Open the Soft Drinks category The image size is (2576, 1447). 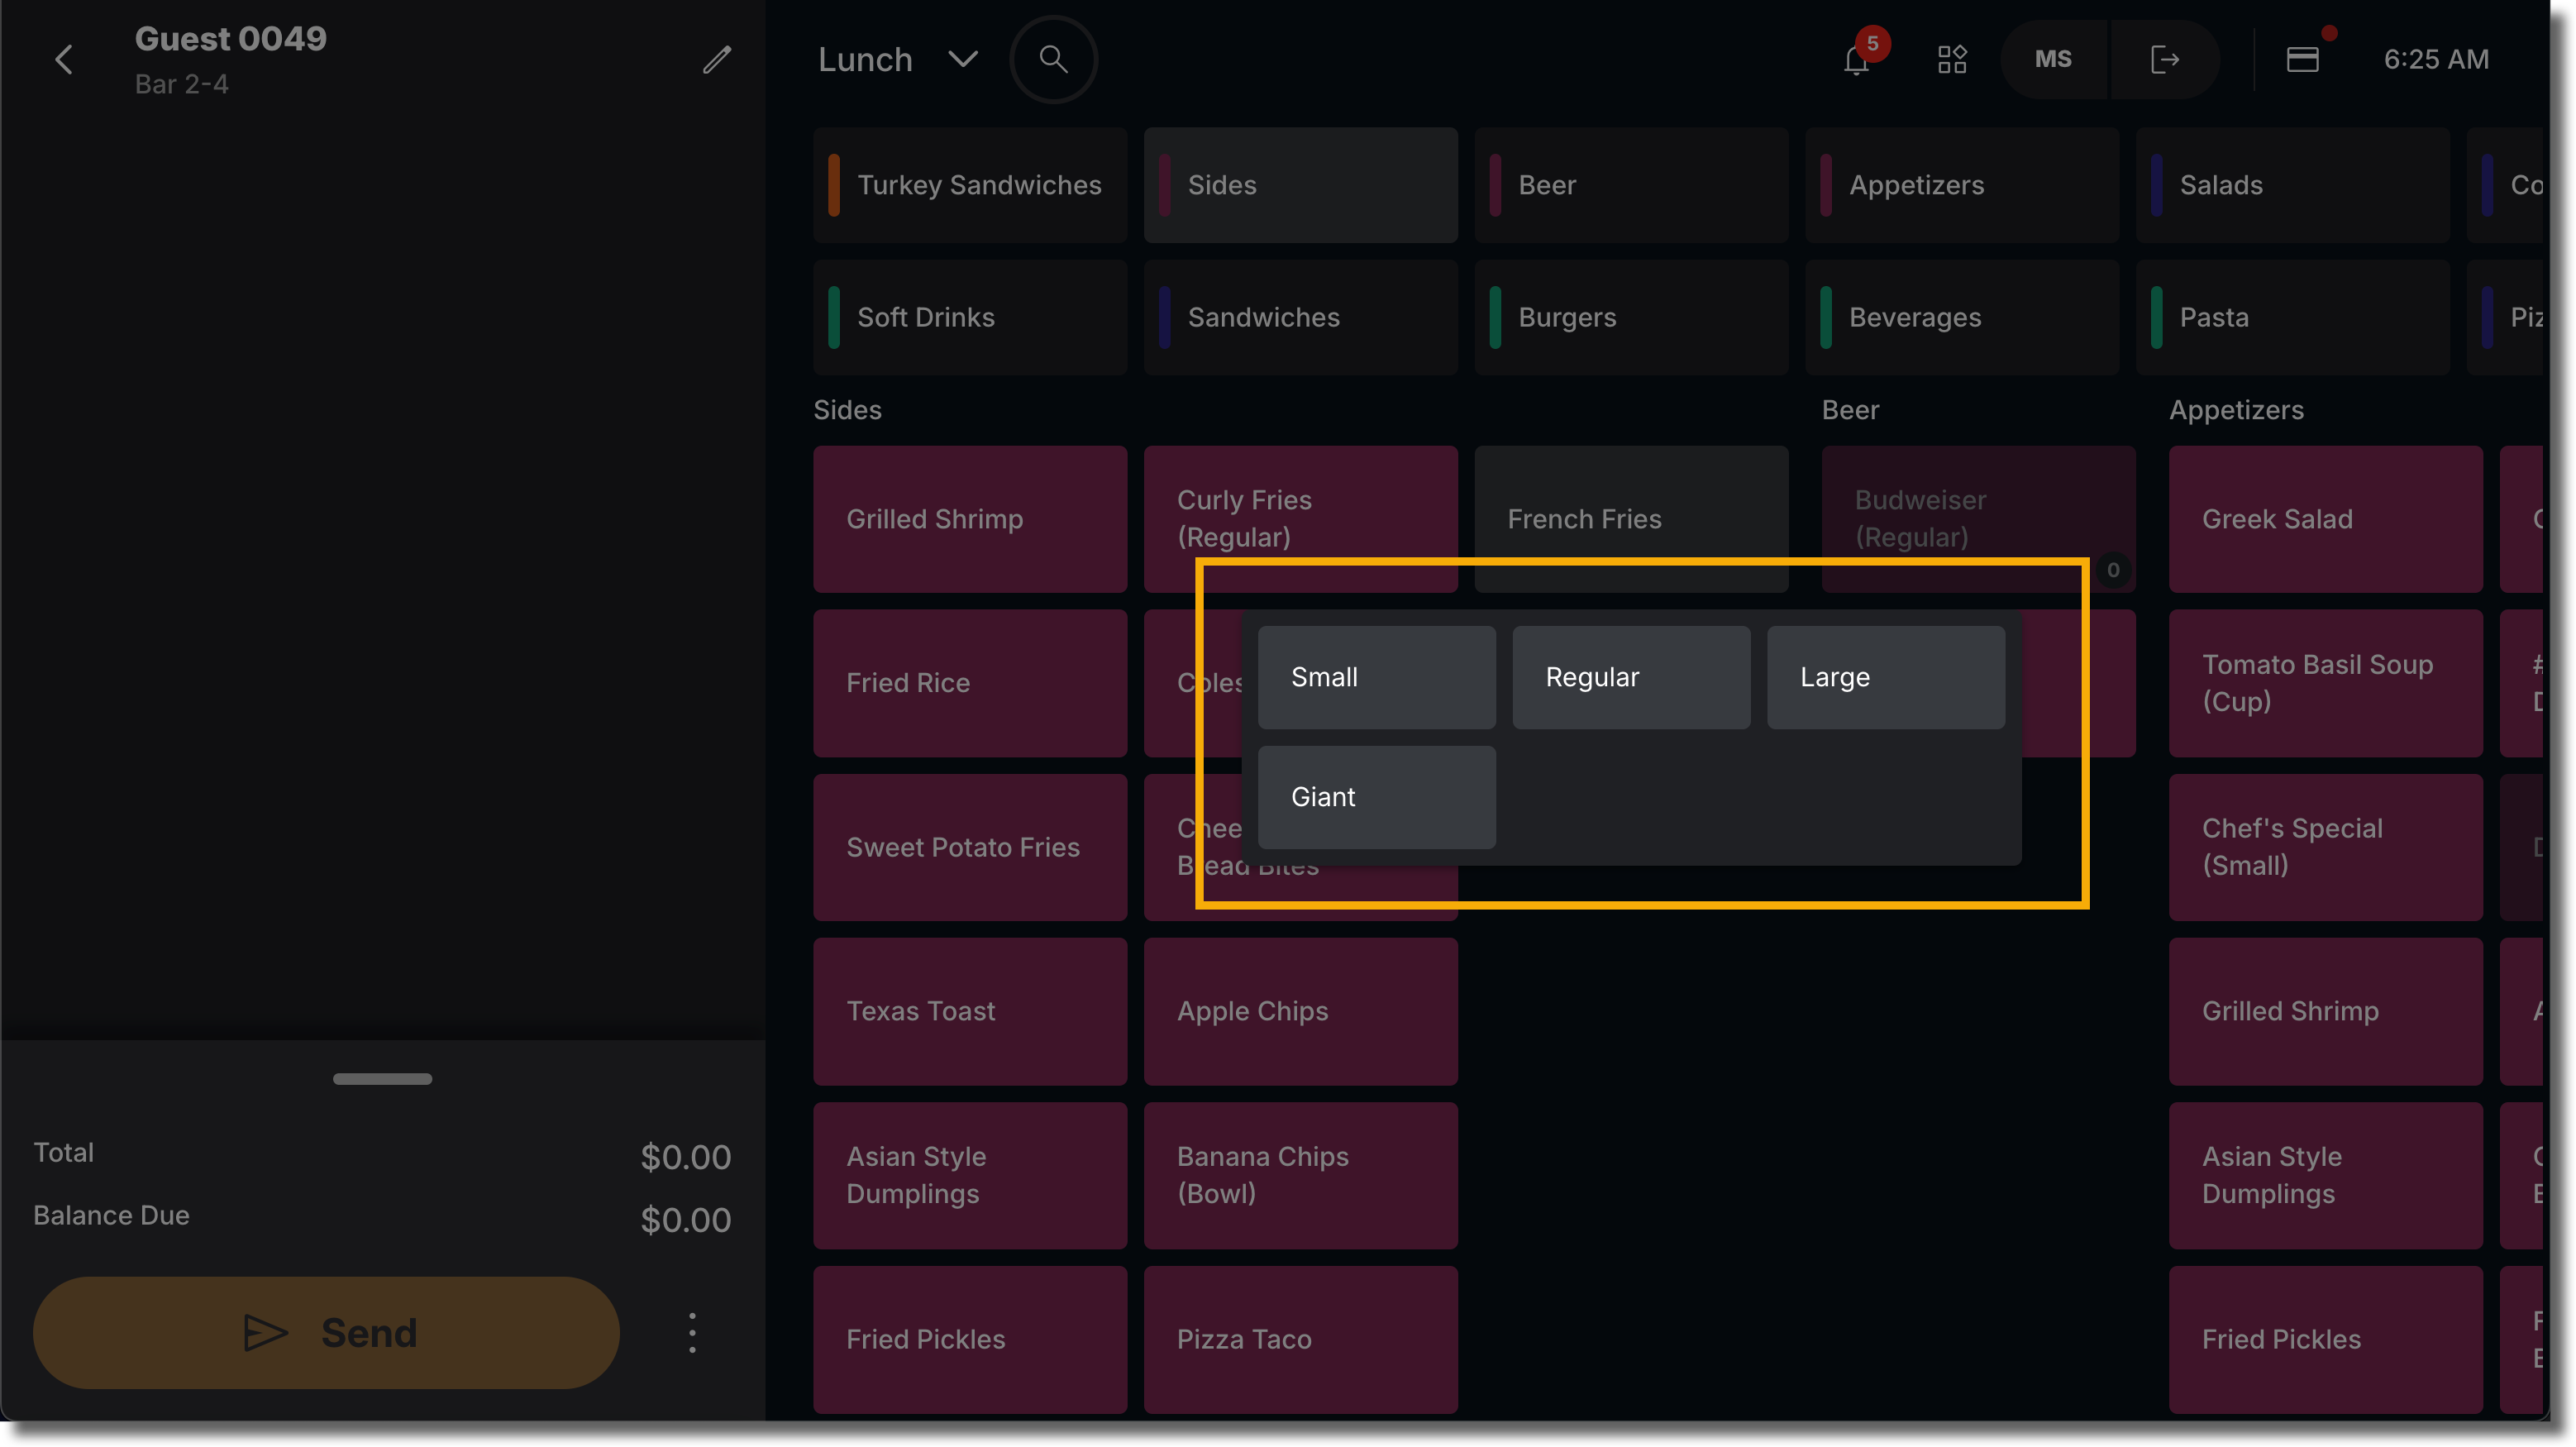tap(970, 317)
